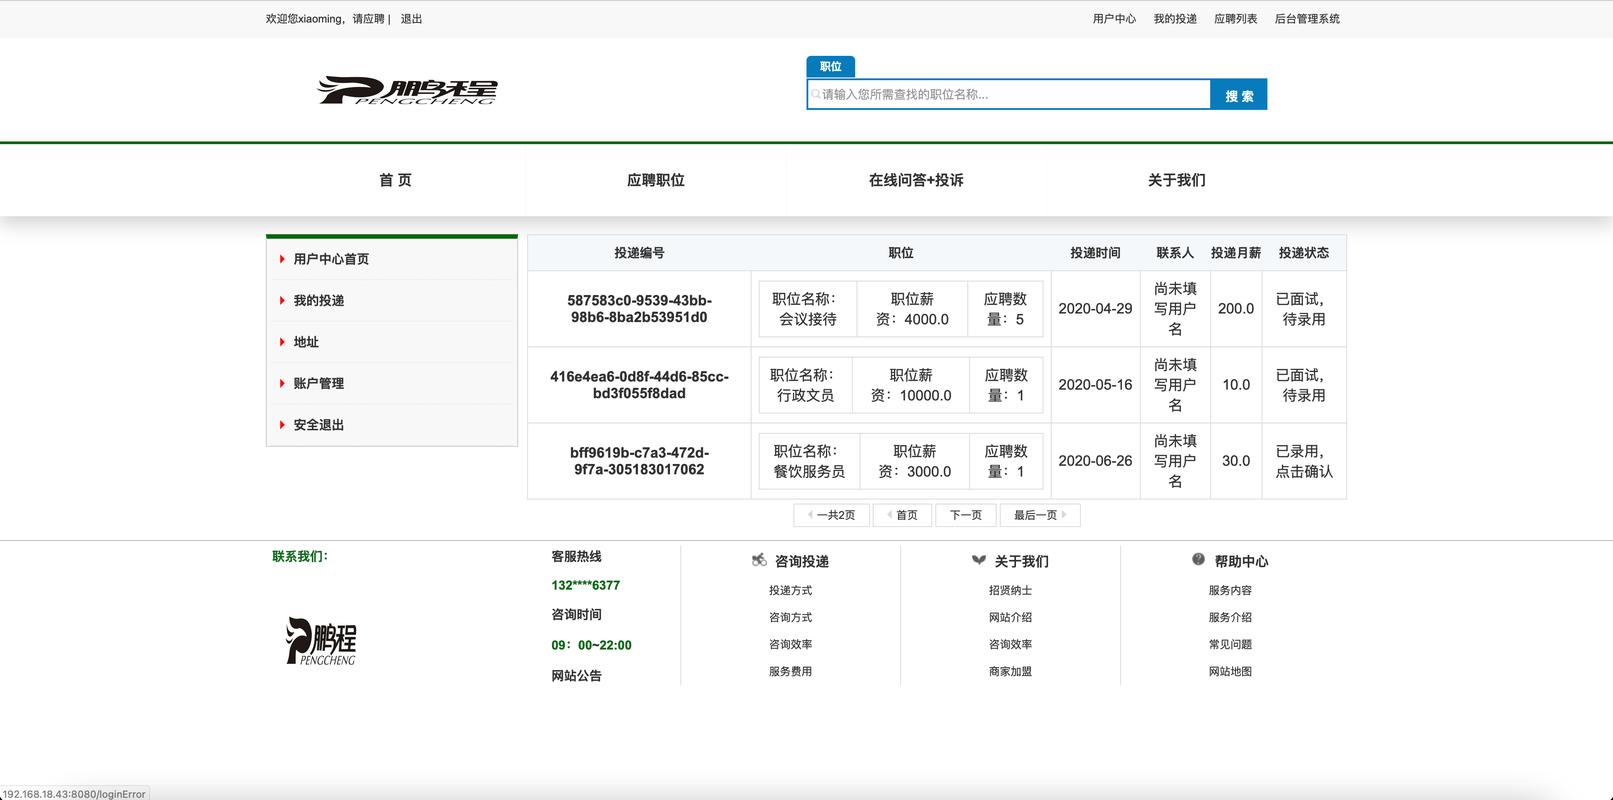This screenshot has width=1613, height=800.
Task: Open the 服务内容 footer link
Action: 1230,591
